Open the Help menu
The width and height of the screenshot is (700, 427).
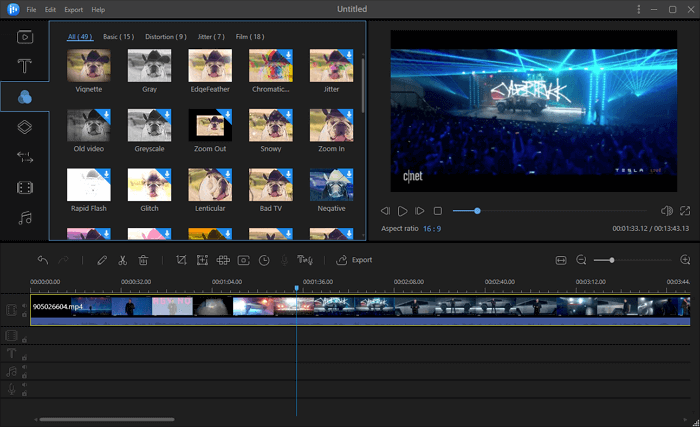(98, 9)
